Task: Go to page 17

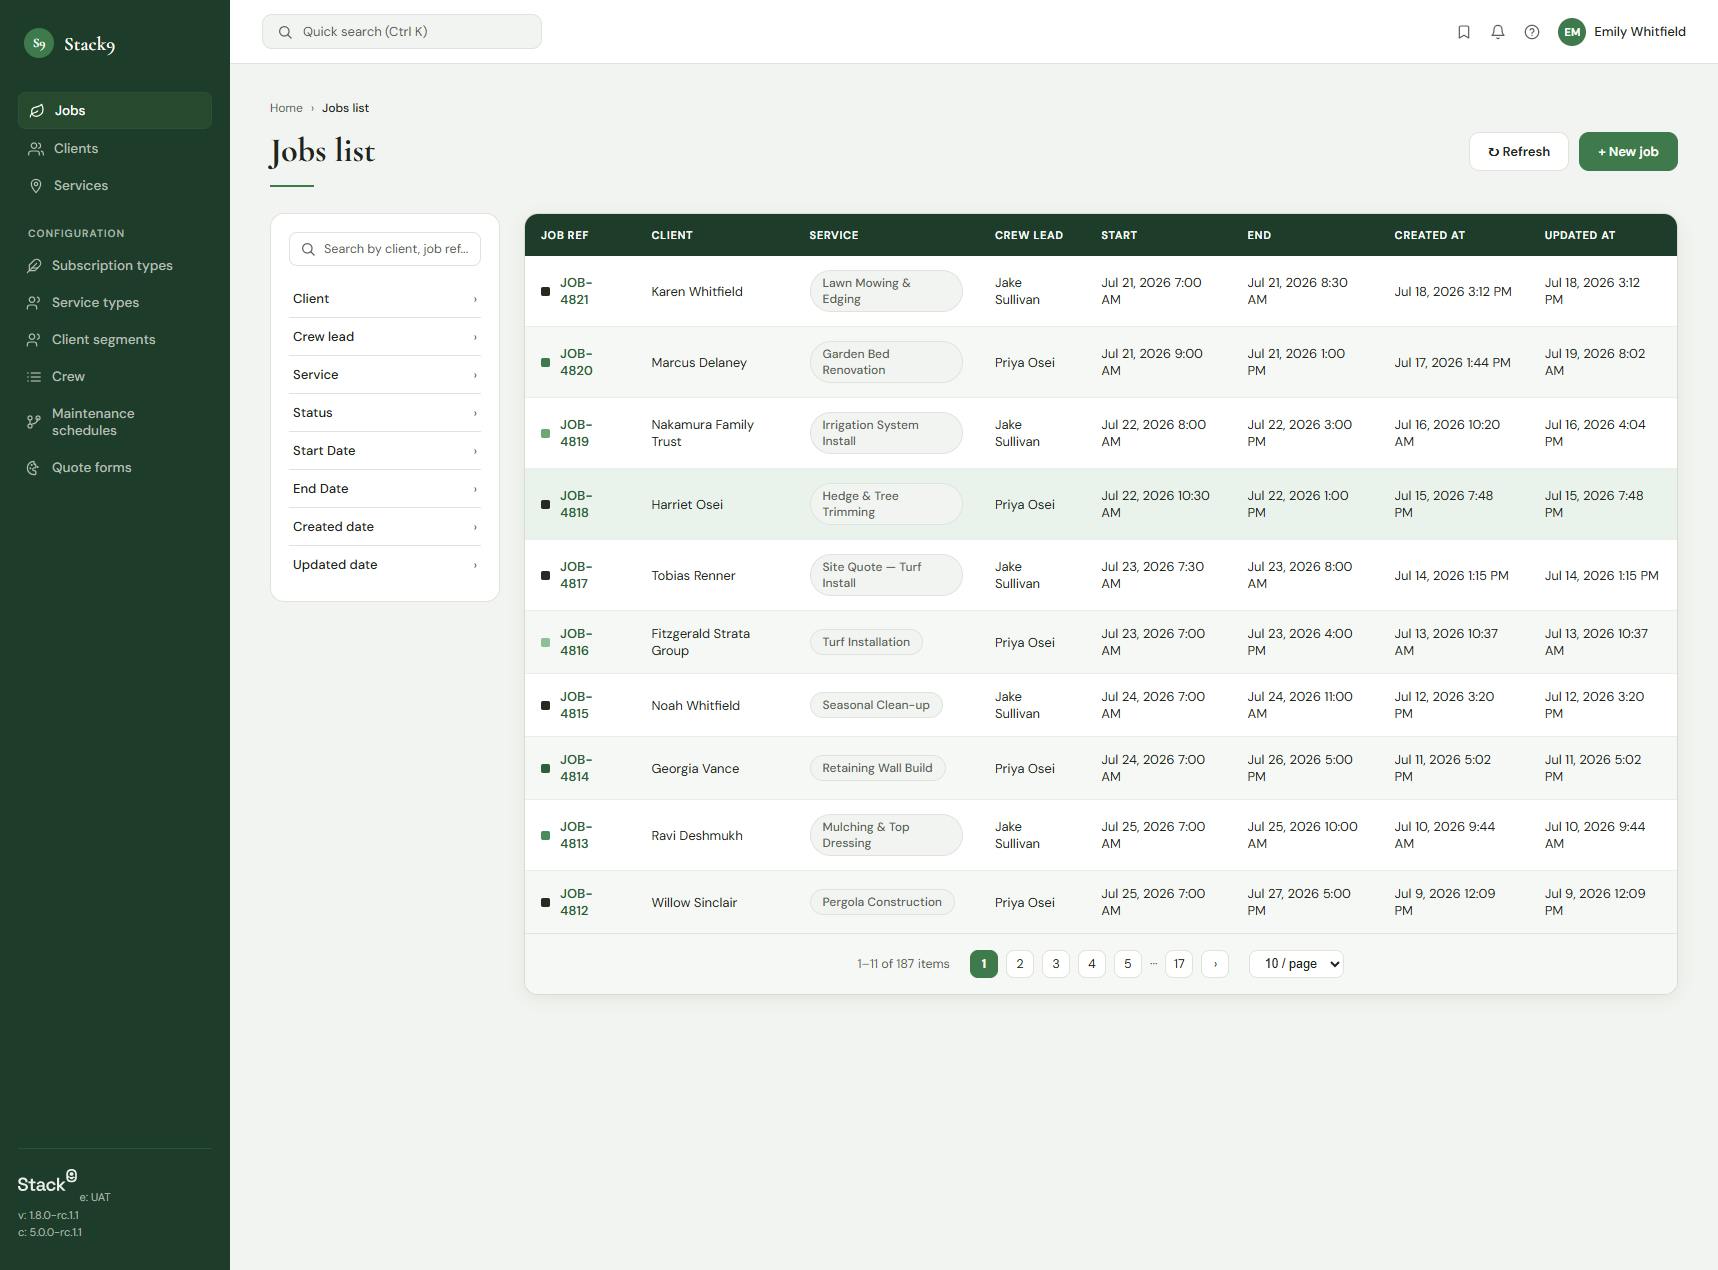Action: coord(1179,964)
